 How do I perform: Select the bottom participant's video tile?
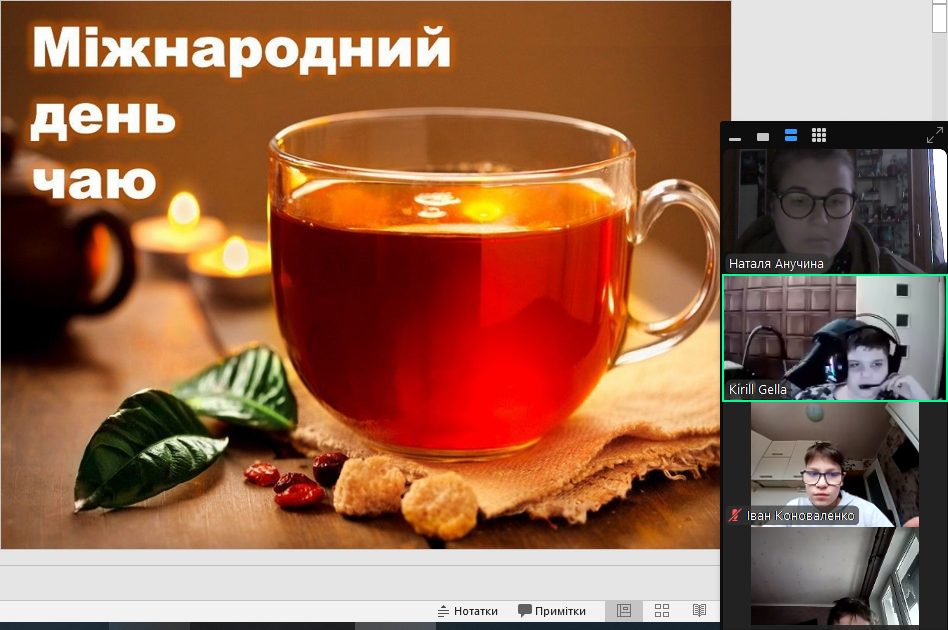pyautogui.click(x=834, y=577)
